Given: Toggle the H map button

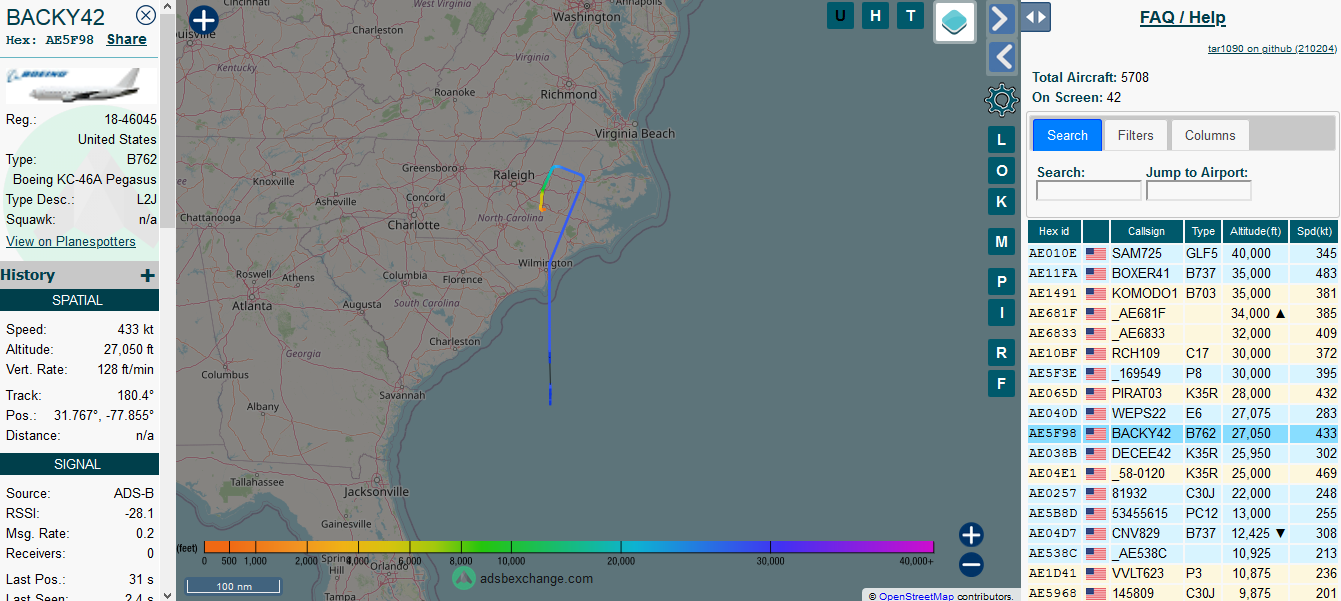Looking at the screenshot, I should (x=876, y=15).
